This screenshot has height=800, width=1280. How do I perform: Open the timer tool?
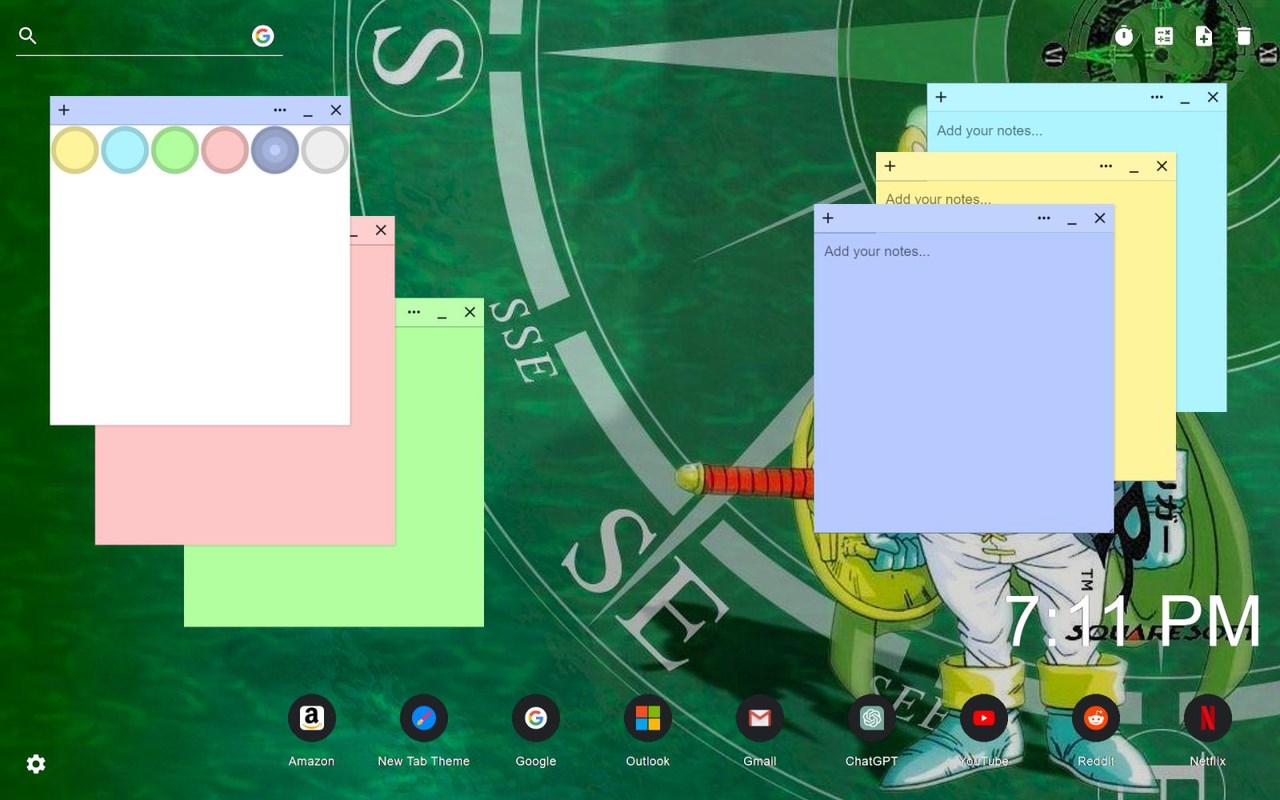(1124, 36)
